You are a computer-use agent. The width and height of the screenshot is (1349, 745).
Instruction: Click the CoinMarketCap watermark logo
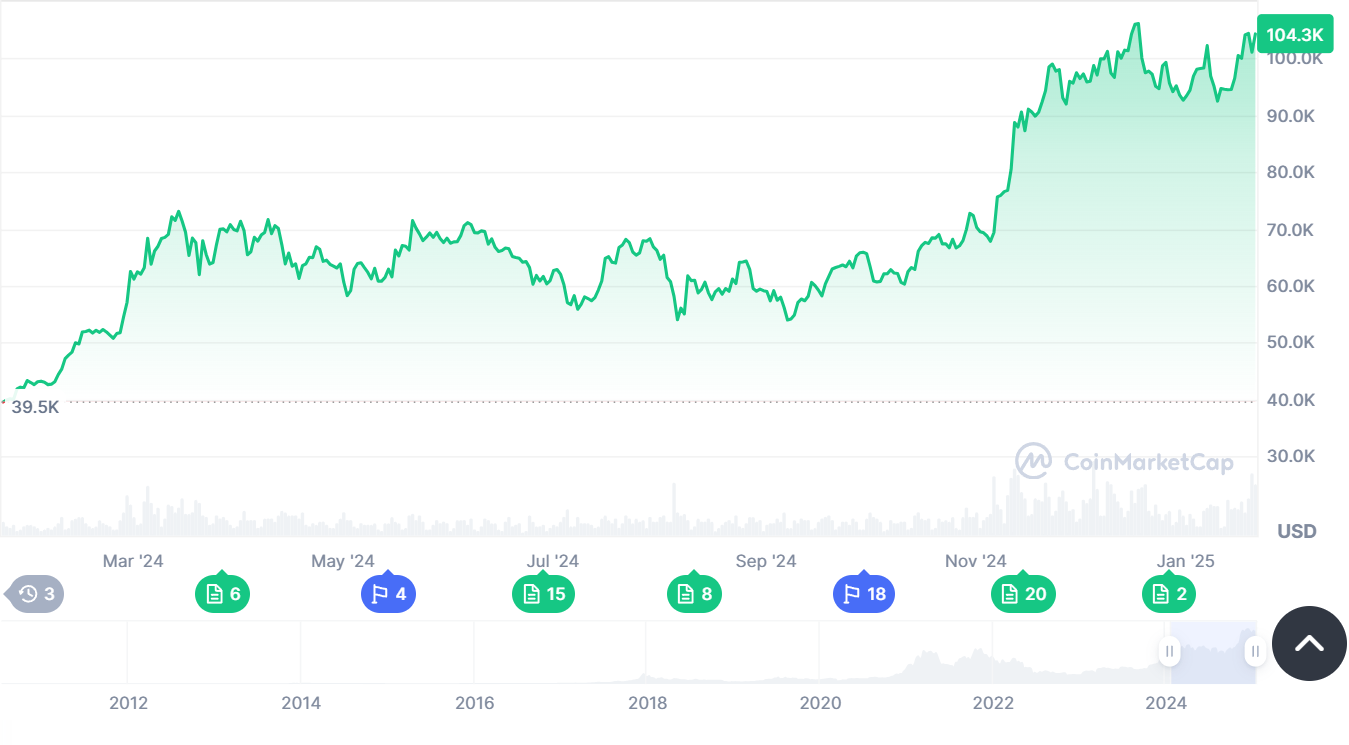(1125, 461)
